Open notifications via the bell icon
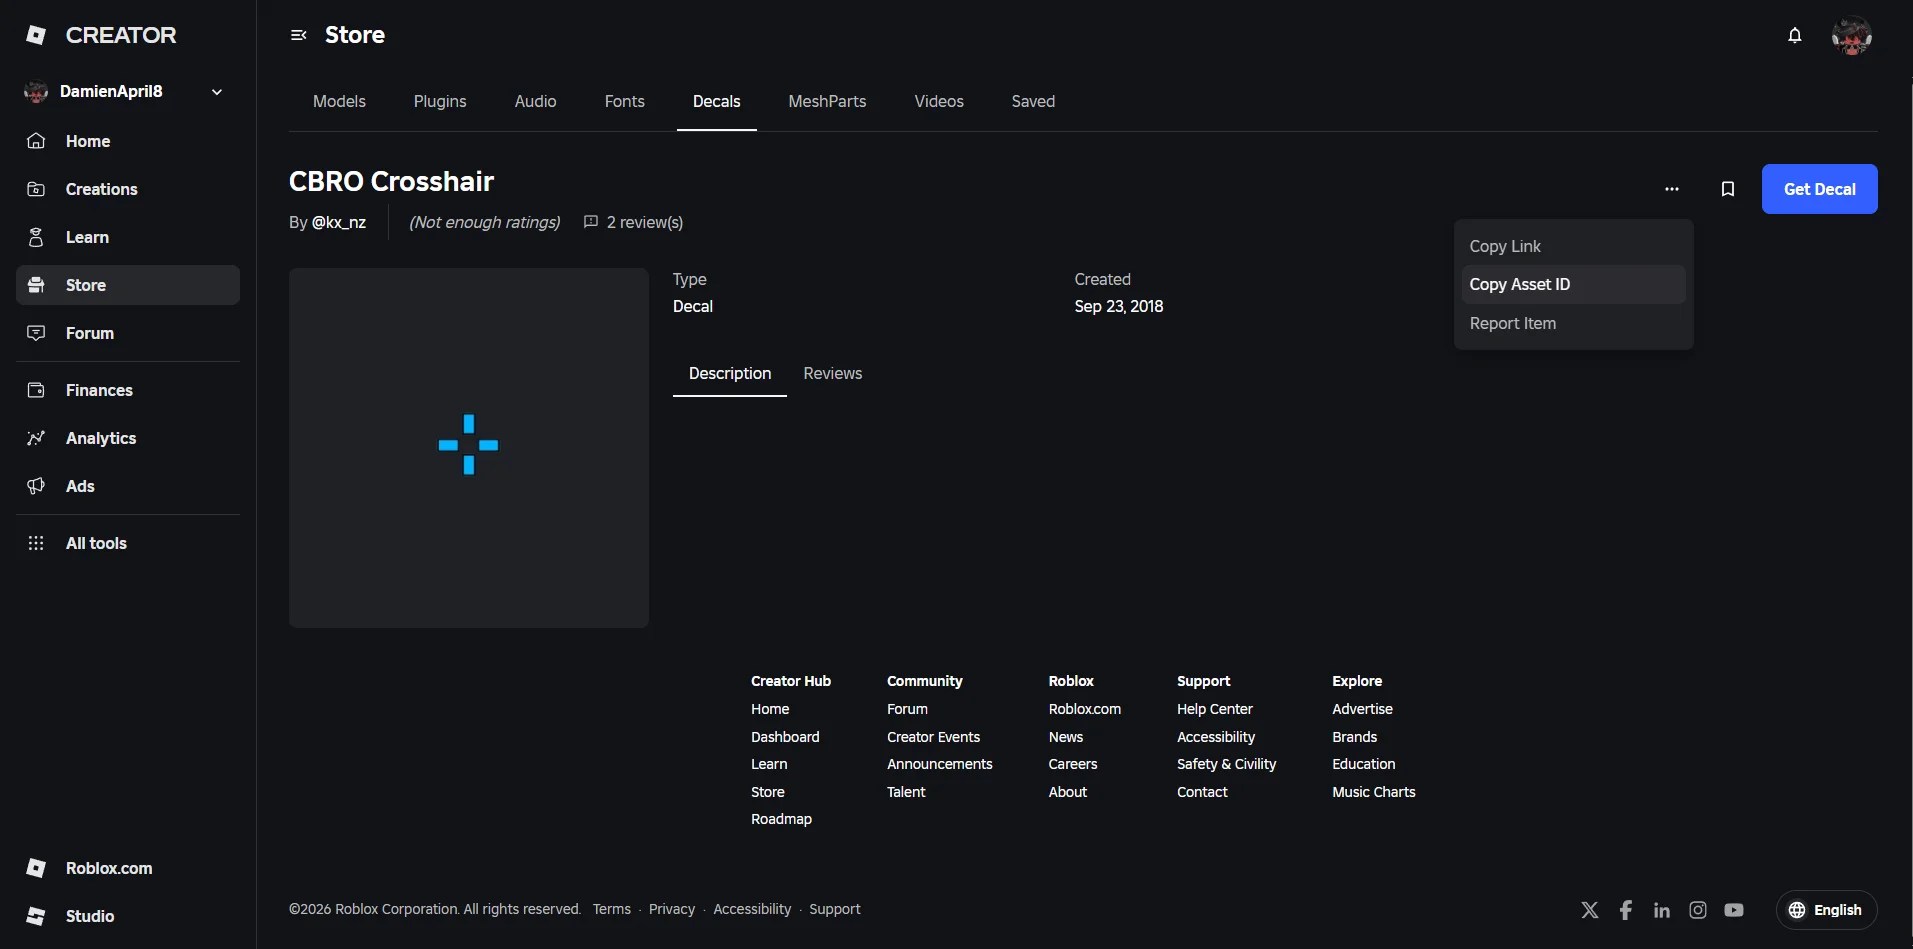 coord(1794,35)
